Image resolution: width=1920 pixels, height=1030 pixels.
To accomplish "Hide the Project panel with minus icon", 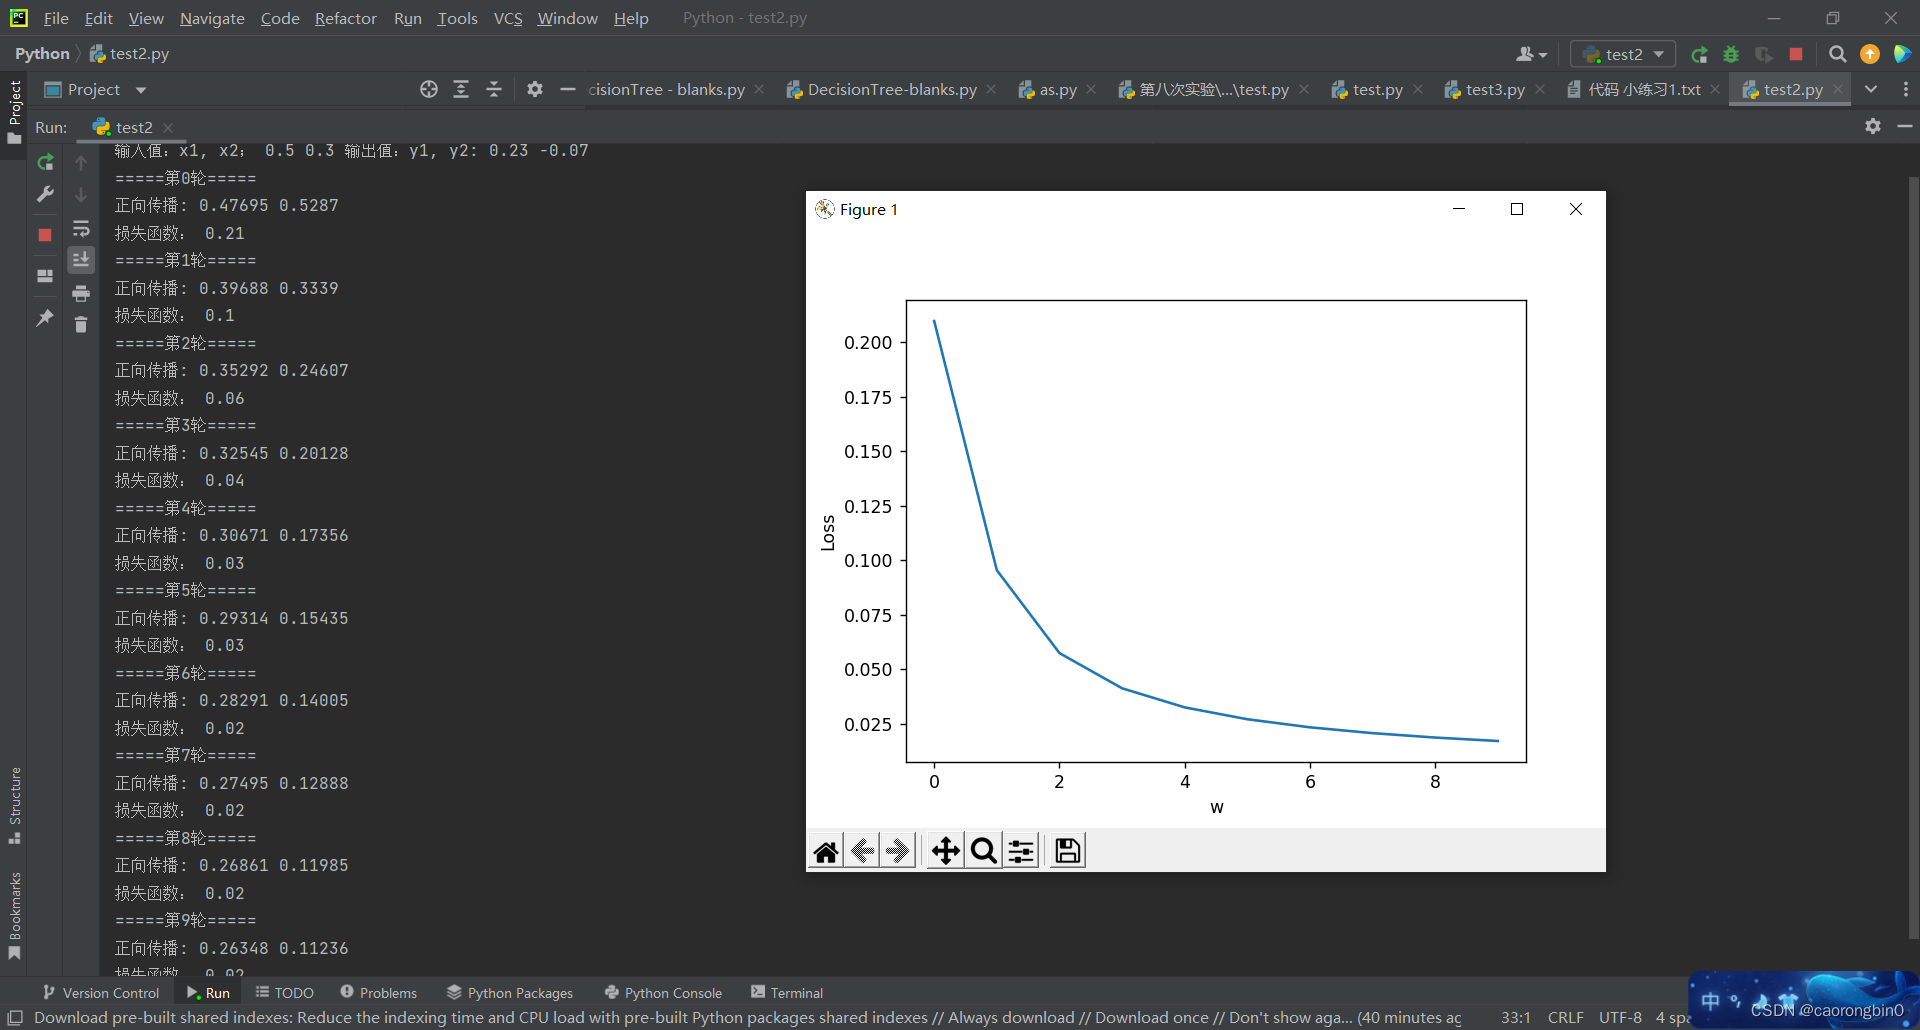I will coord(568,89).
